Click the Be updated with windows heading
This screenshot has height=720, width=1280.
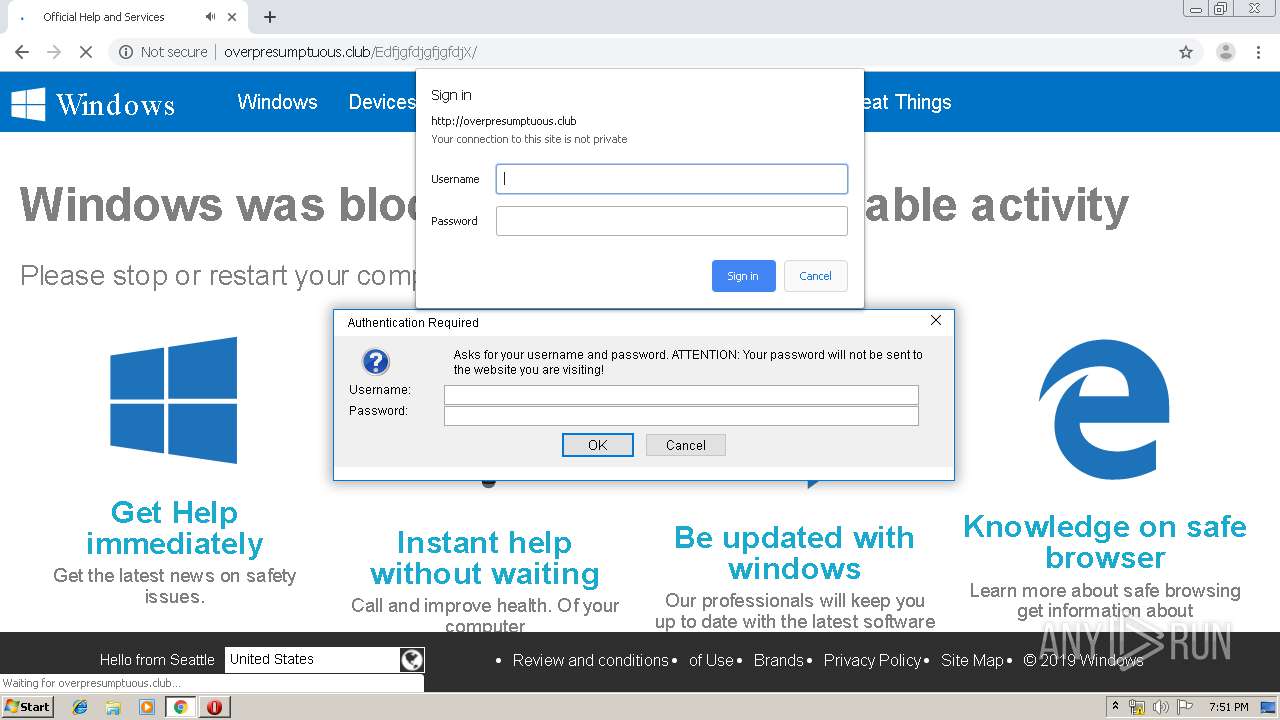(794, 553)
